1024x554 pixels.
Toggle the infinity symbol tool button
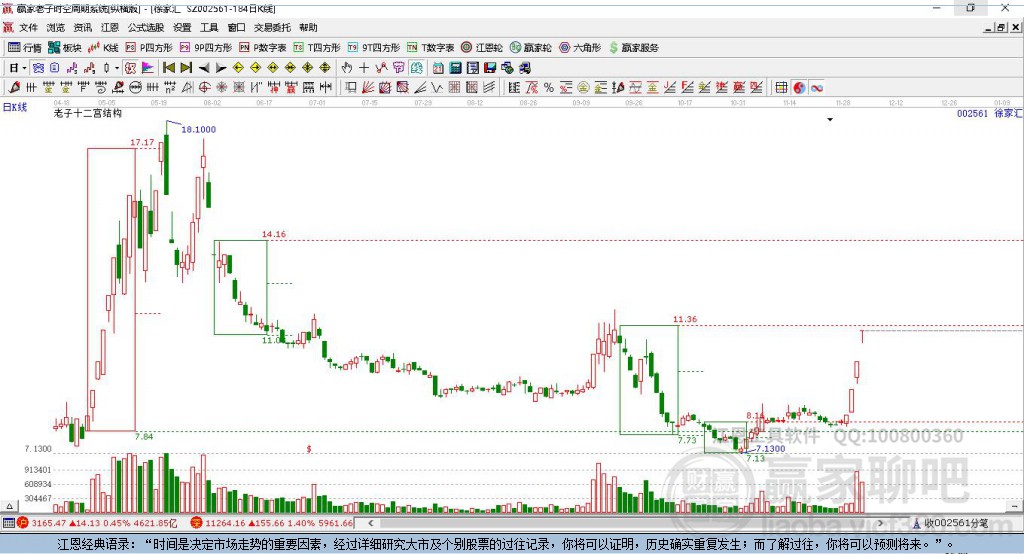point(816,87)
